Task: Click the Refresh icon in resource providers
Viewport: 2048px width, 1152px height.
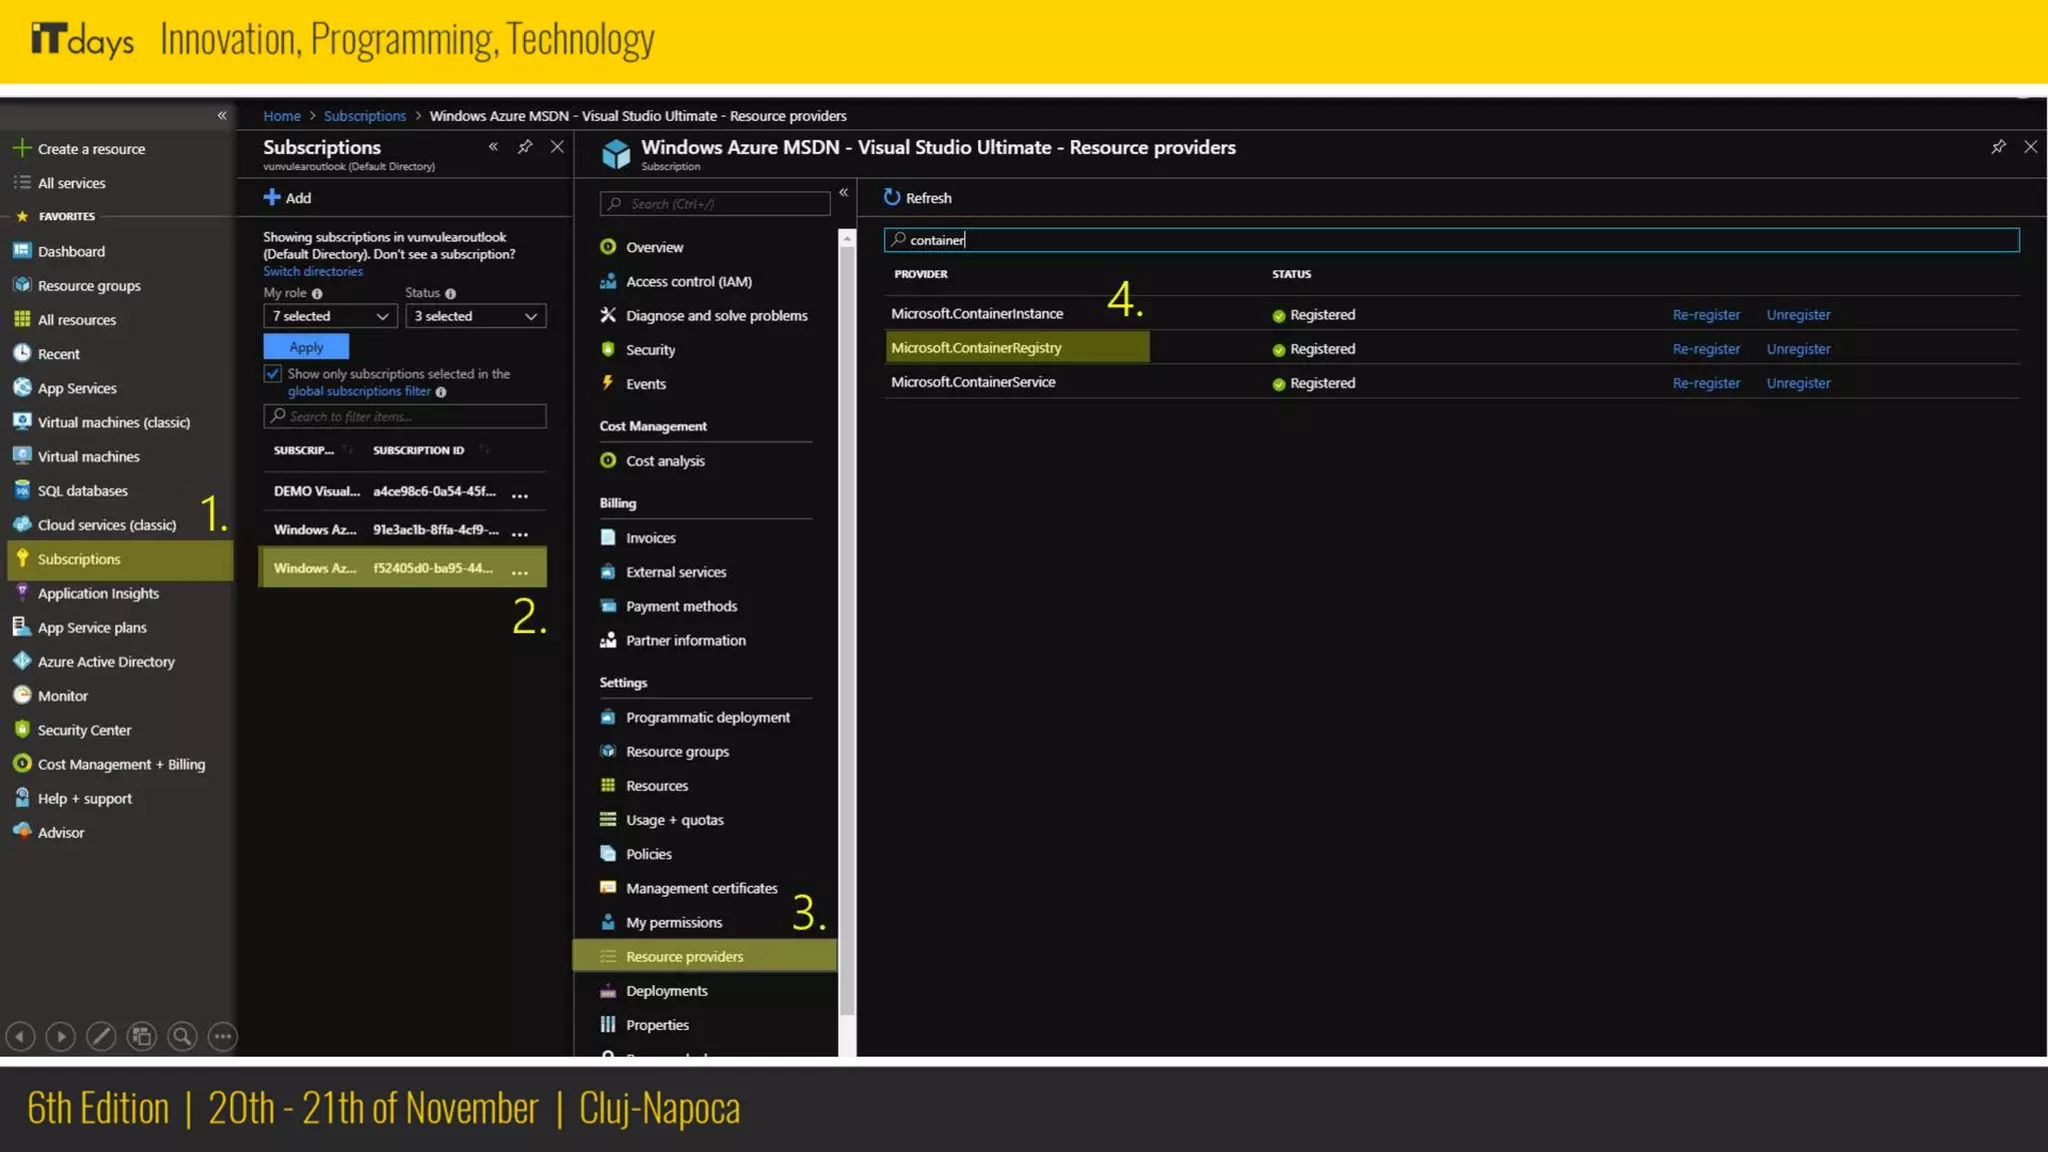Action: 892,198
